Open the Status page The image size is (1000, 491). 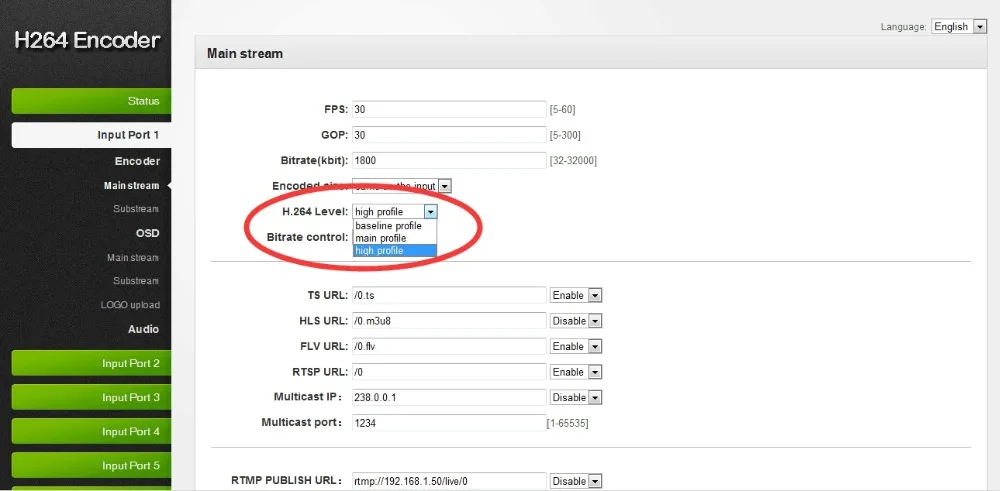click(91, 101)
